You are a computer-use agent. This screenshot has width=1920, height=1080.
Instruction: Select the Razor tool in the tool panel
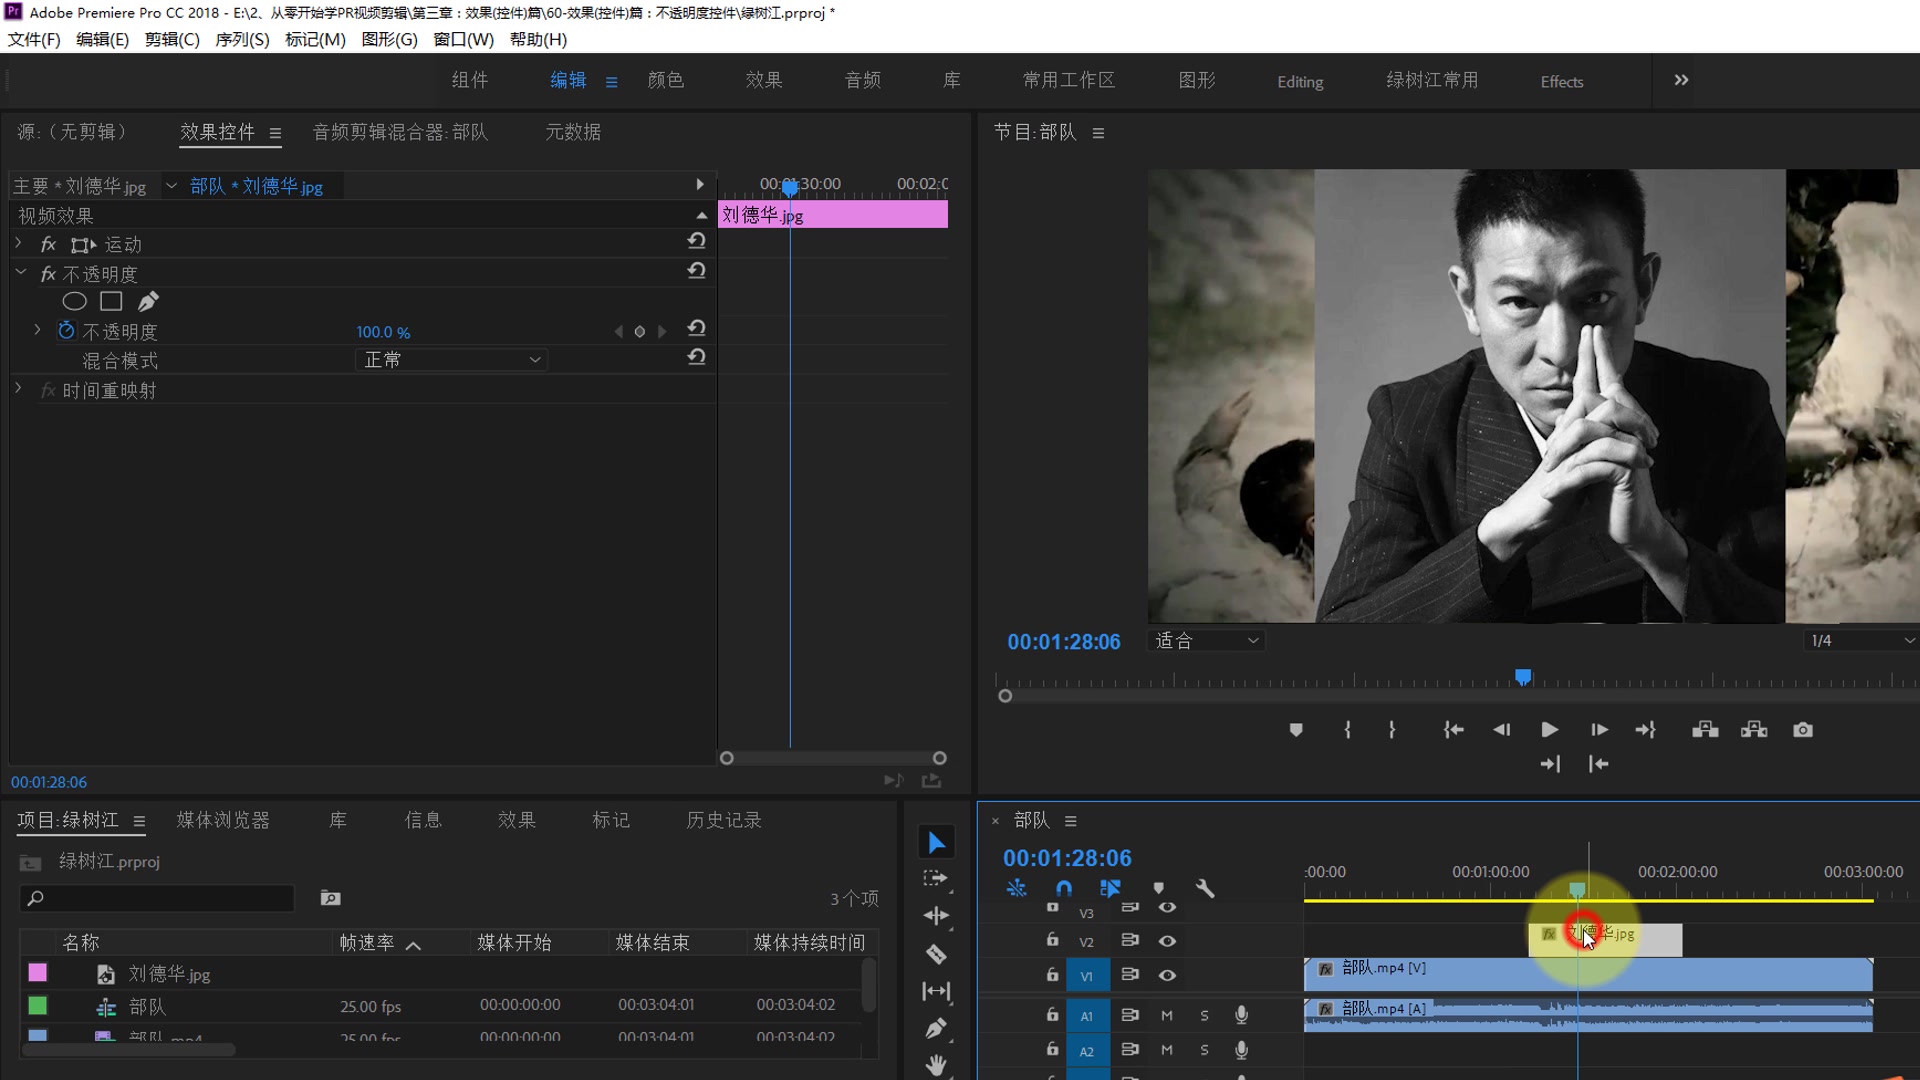pos(936,954)
